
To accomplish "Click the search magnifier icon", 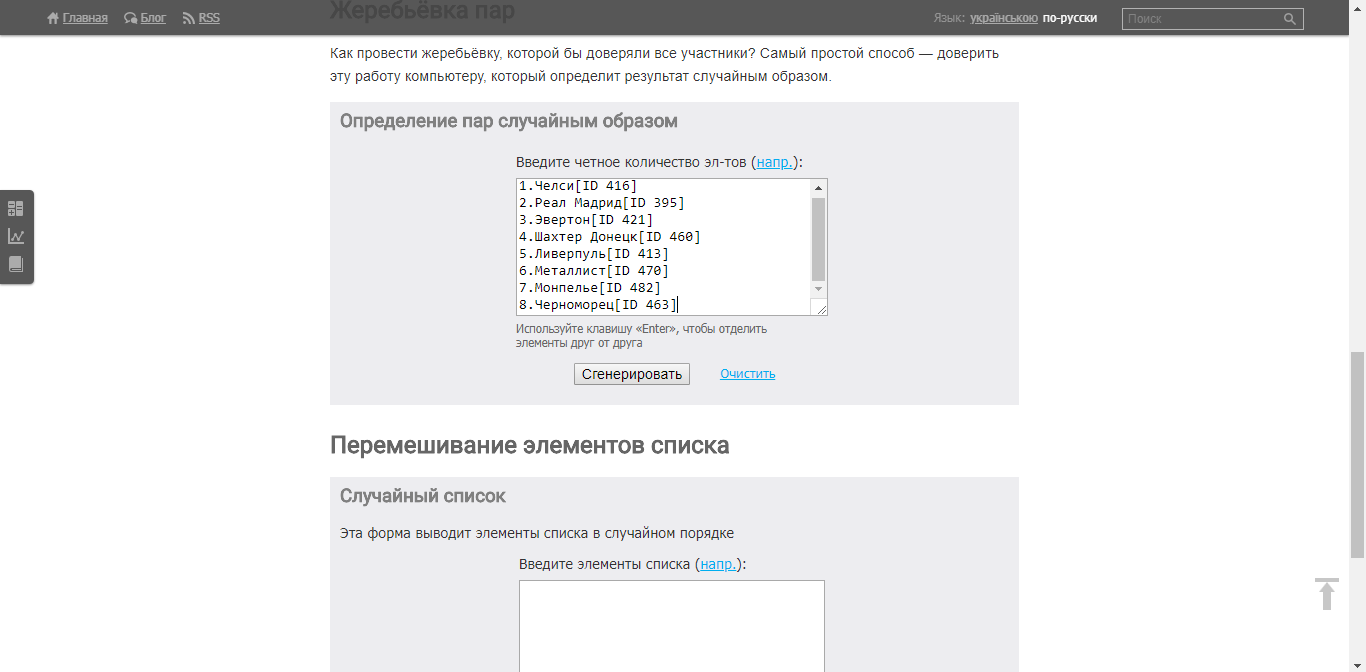I will 1290,19.
